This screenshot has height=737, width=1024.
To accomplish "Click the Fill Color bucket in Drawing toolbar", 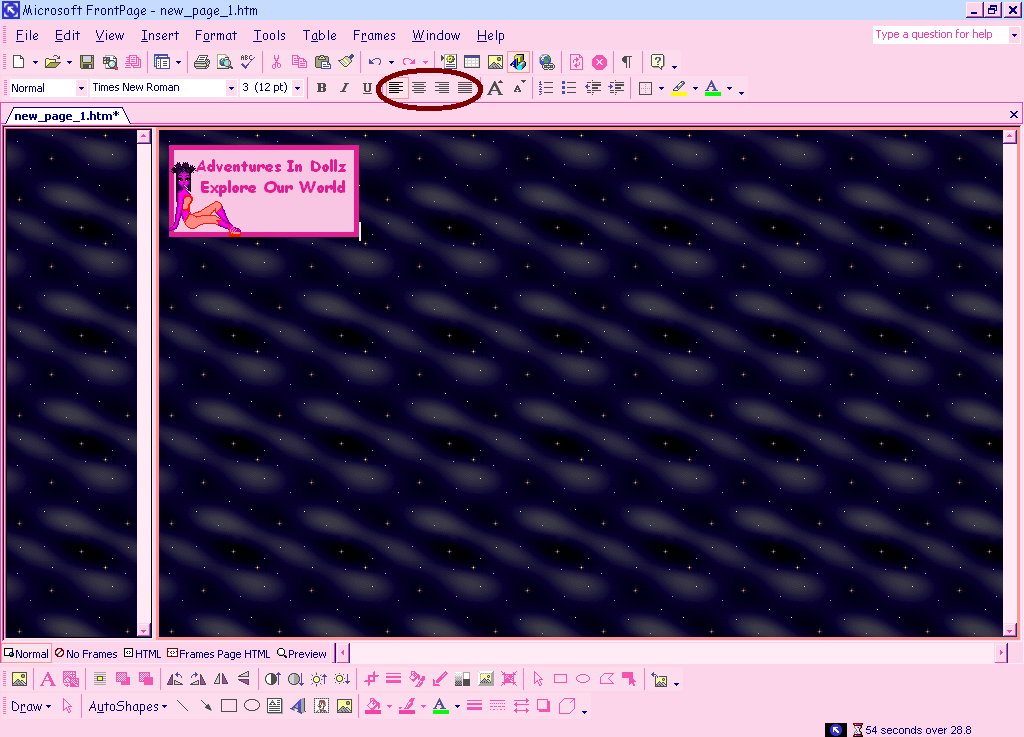I will tap(373, 706).
